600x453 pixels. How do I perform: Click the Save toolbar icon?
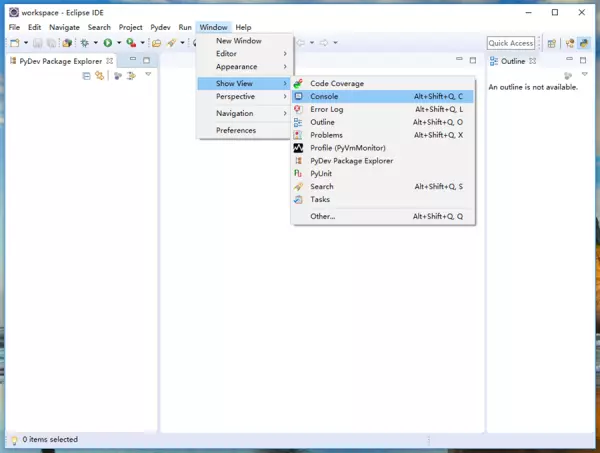[38, 43]
